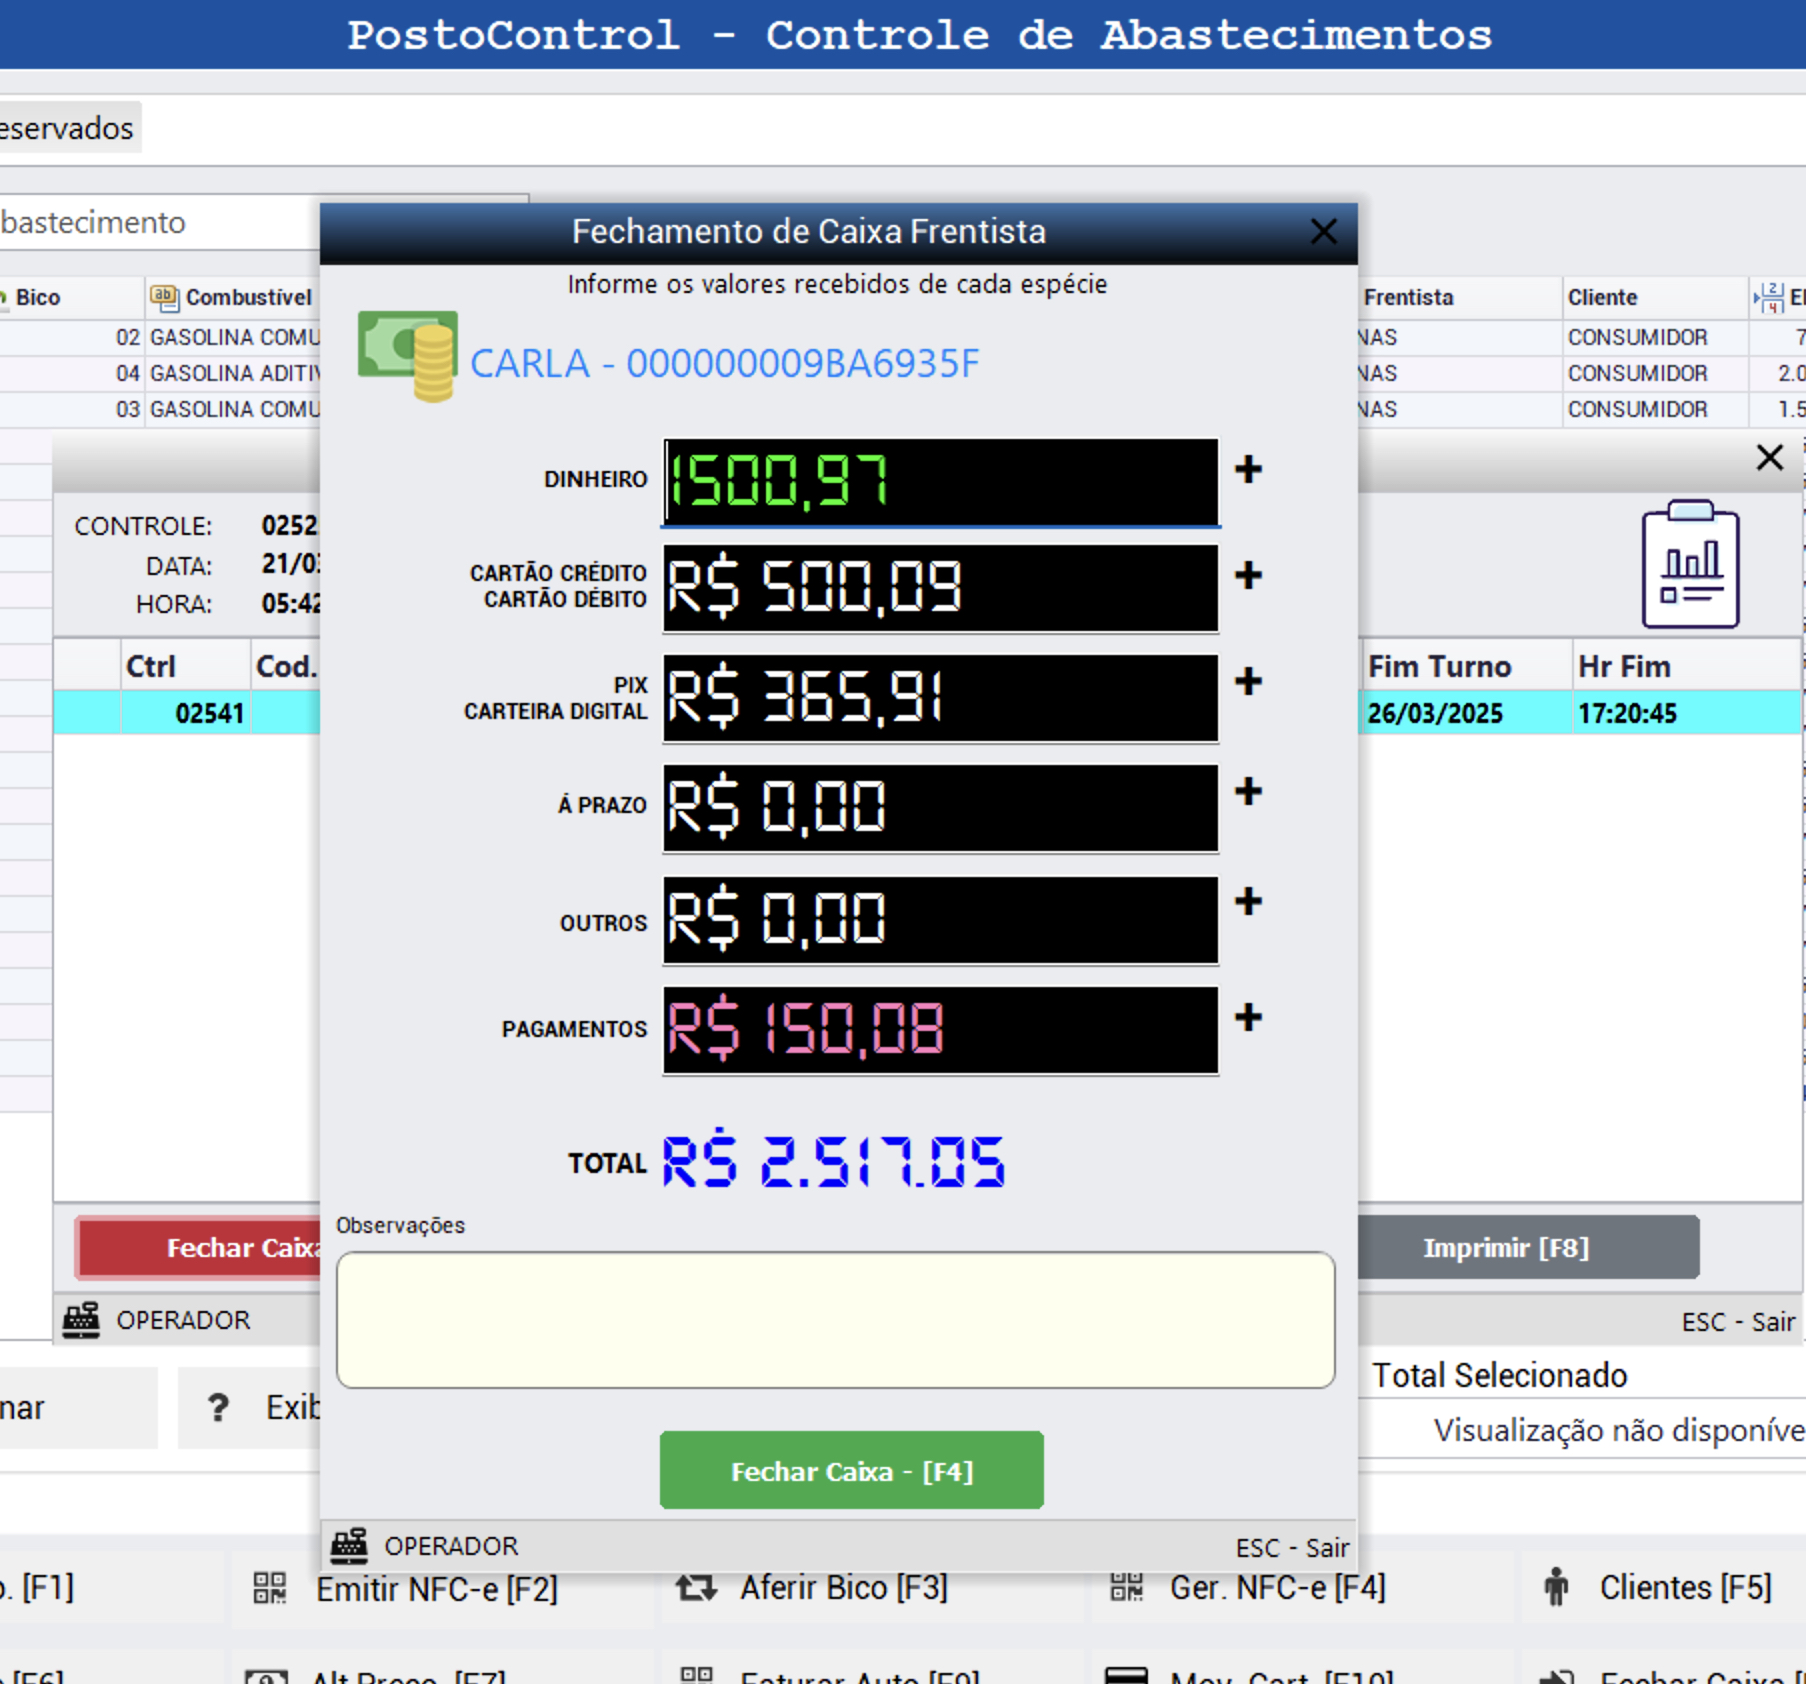
Task: Click the red Fechar Caixa button behind dialog
Action: pyautogui.click(x=198, y=1248)
